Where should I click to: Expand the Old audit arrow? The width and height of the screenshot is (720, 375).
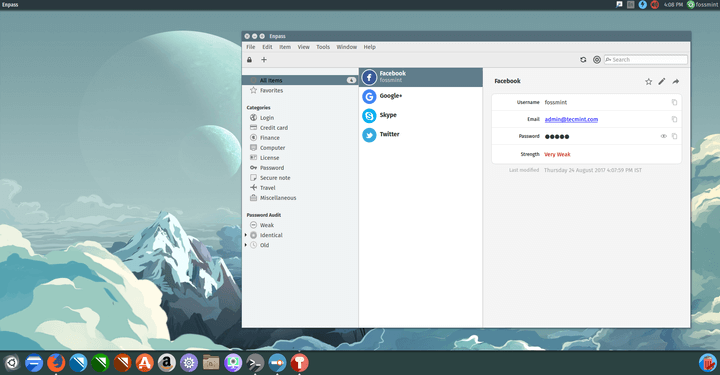click(x=246, y=245)
